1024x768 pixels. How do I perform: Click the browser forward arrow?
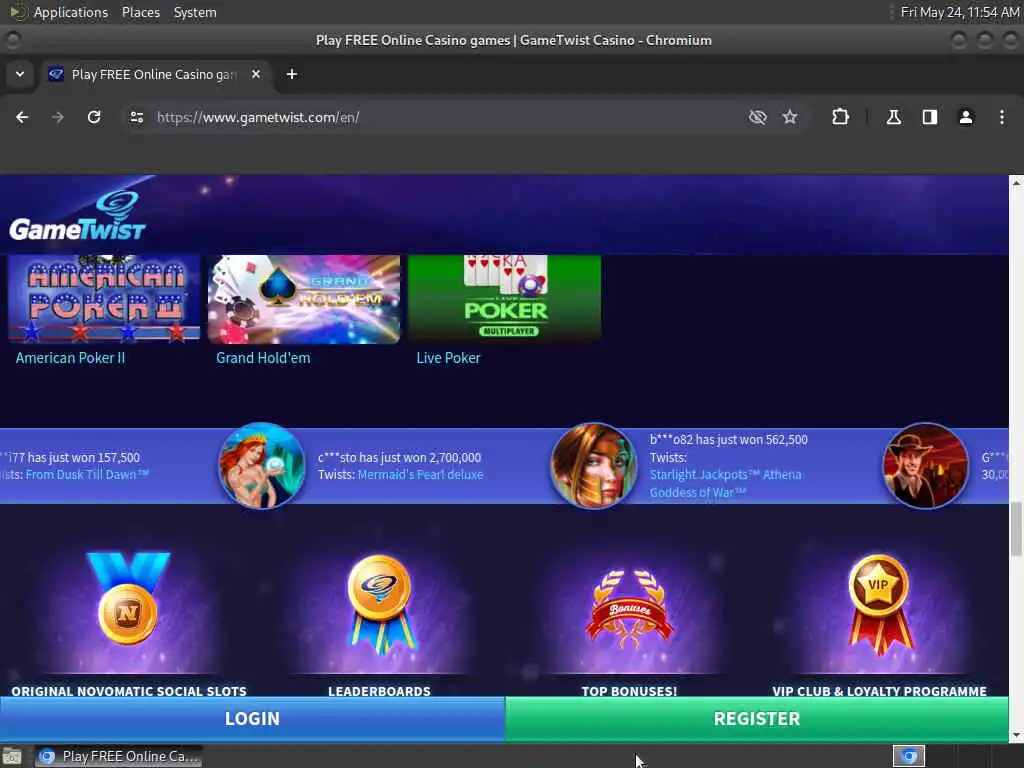58,117
